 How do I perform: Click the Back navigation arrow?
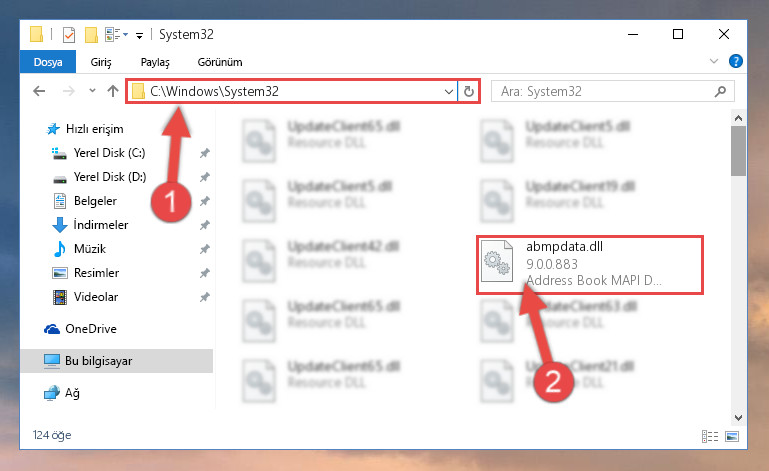tap(39, 91)
